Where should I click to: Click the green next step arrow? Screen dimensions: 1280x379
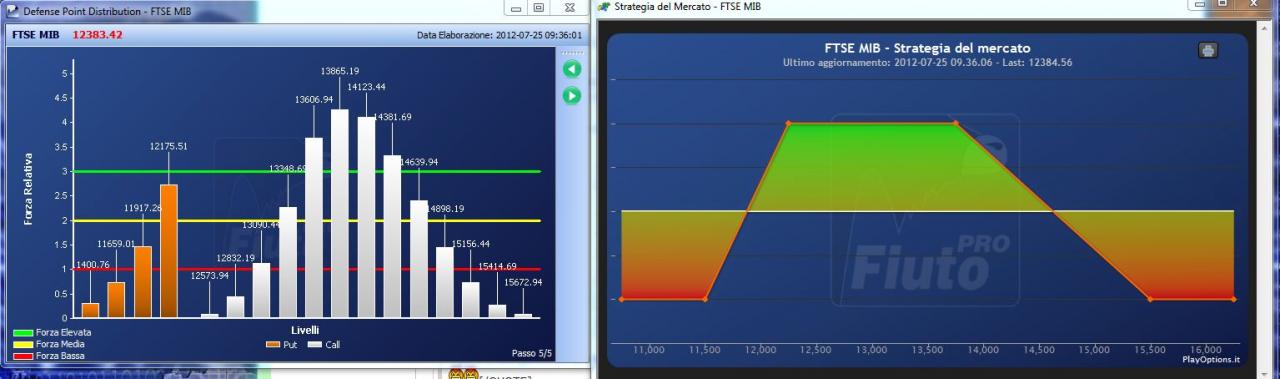pyautogui.click(x=571, y=96)
